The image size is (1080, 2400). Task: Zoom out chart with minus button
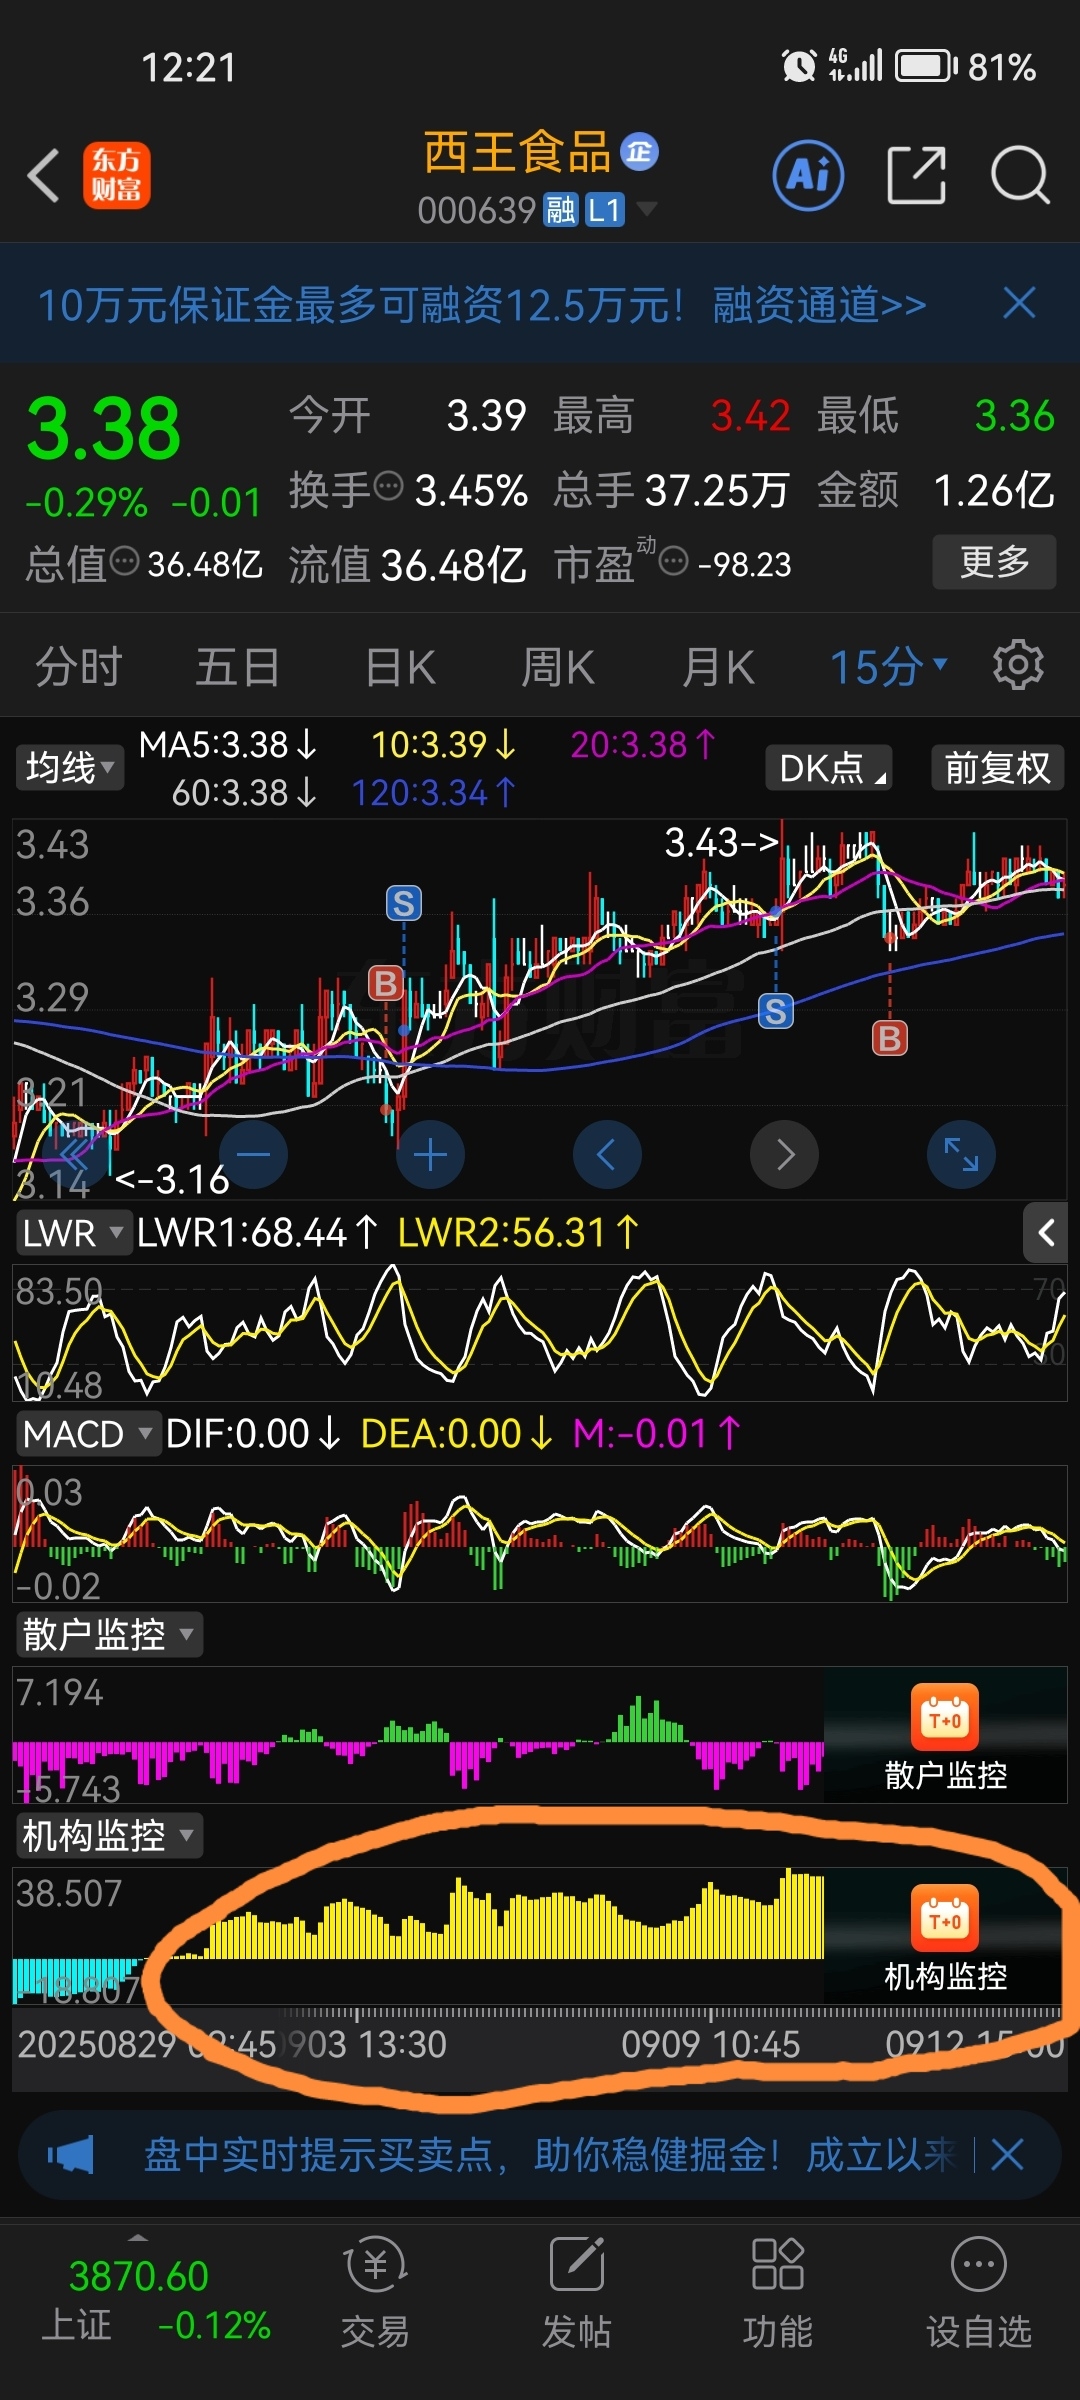pos(253,1155)
